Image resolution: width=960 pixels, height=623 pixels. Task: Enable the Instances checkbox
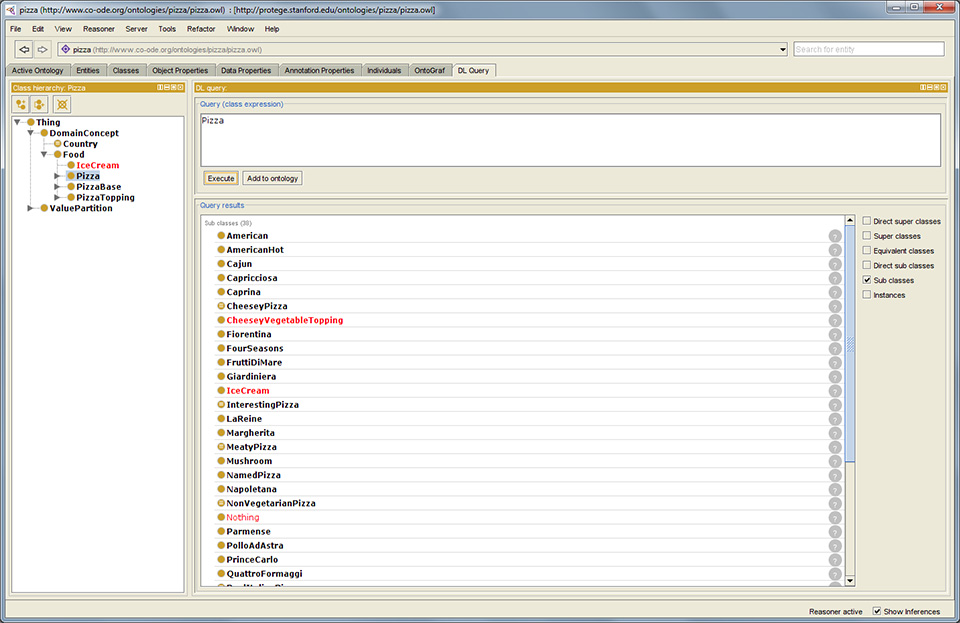click(x=867, y=294)
